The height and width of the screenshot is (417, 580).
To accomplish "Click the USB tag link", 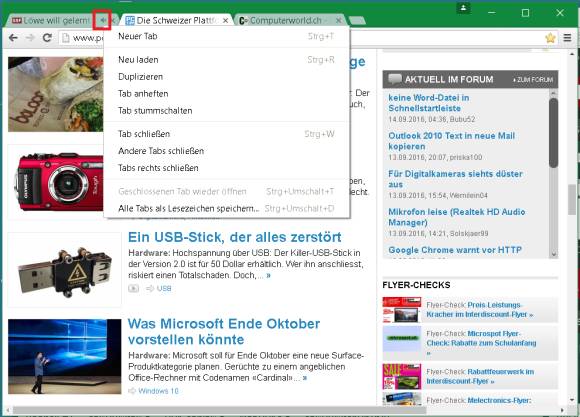I will click(164, 288).
